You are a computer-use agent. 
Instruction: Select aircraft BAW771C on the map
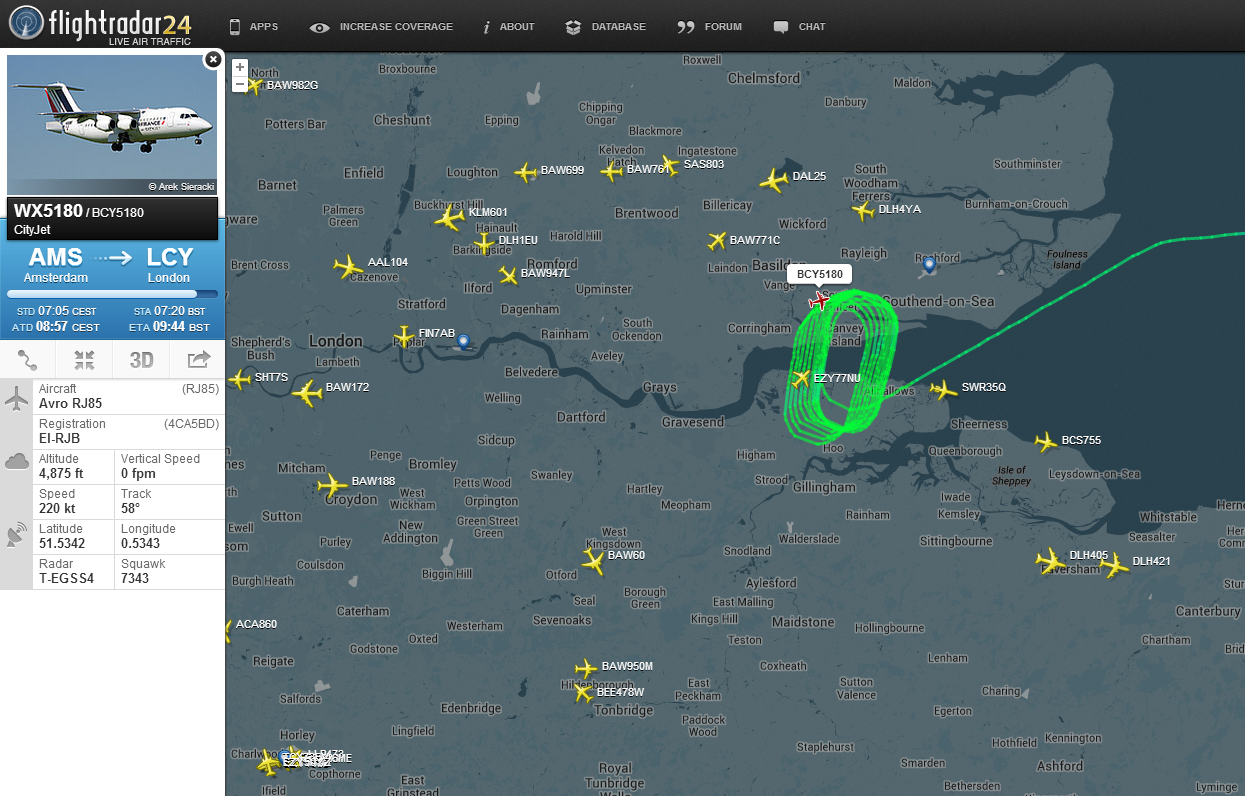coord(716,241)
